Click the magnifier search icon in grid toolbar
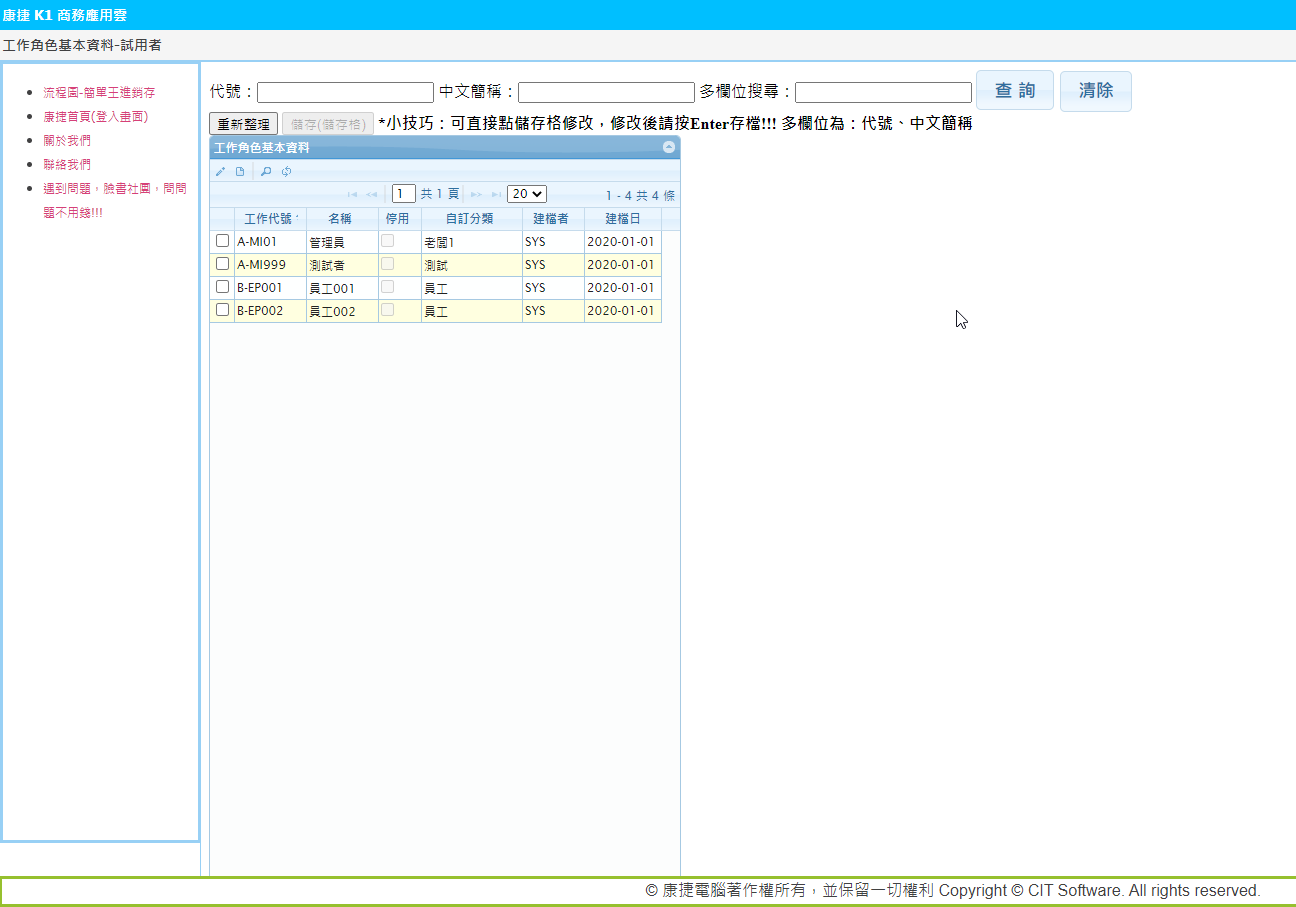This screenshot has width=1296, height=907. pyautogui.click(x=266, y=172)
